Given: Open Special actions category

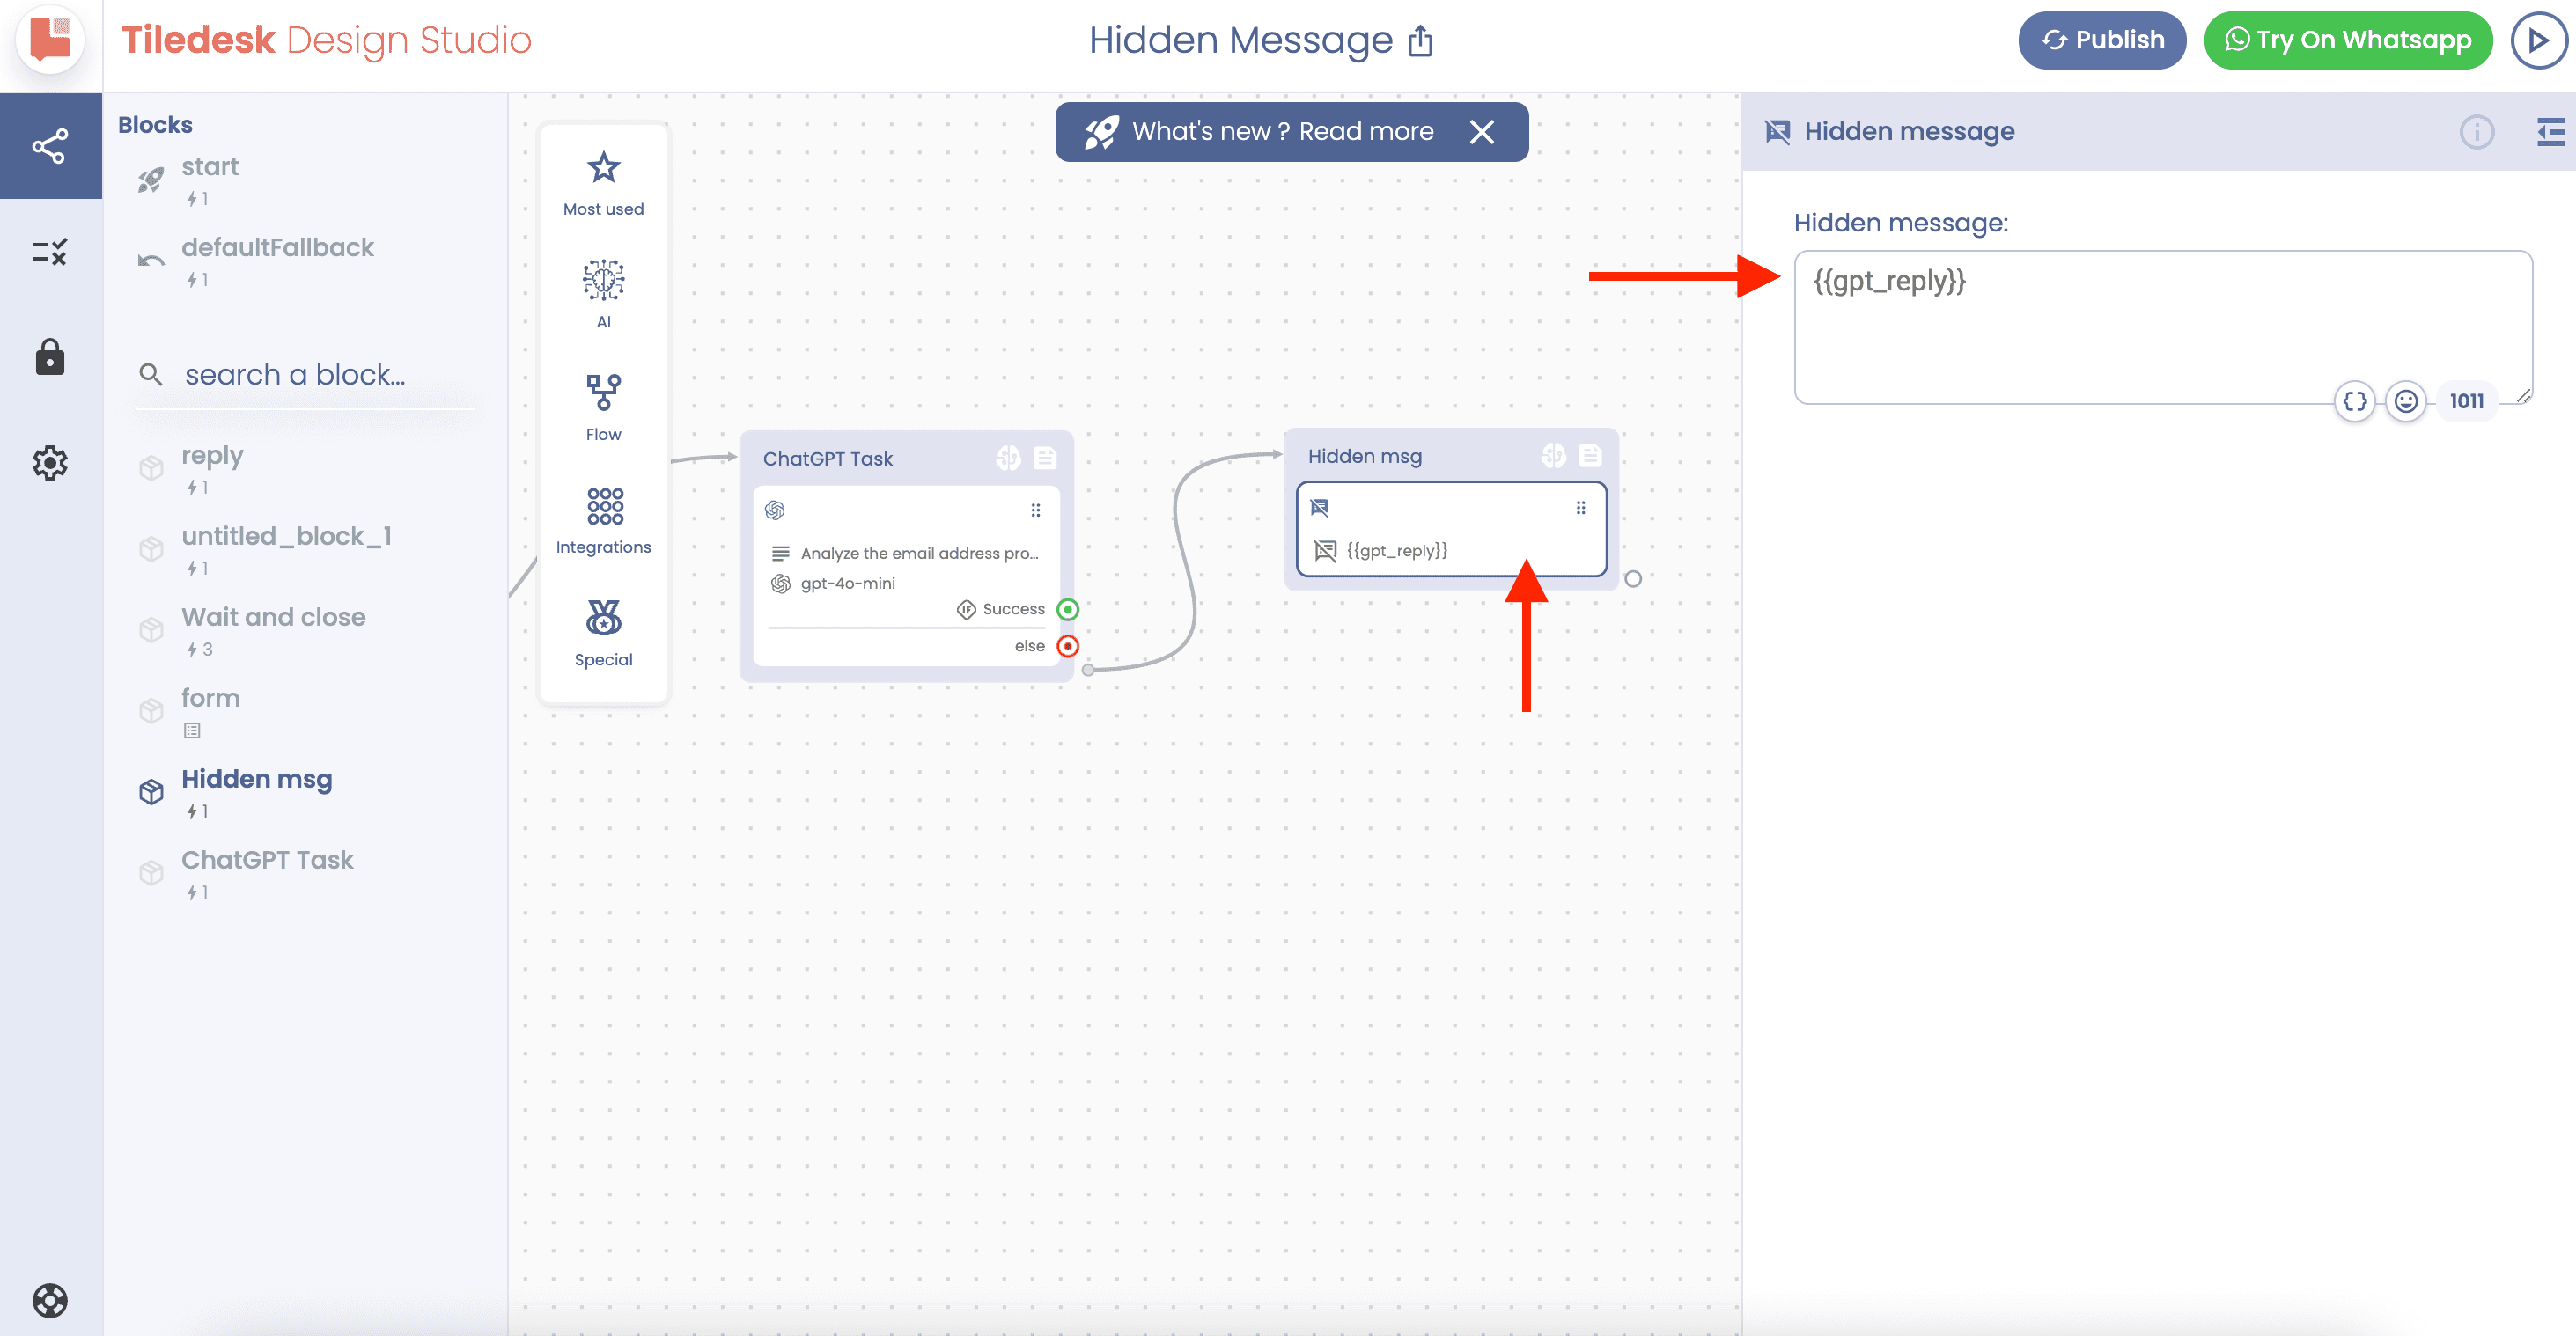Looking at the screenshot, I should (x=603, y=633).
